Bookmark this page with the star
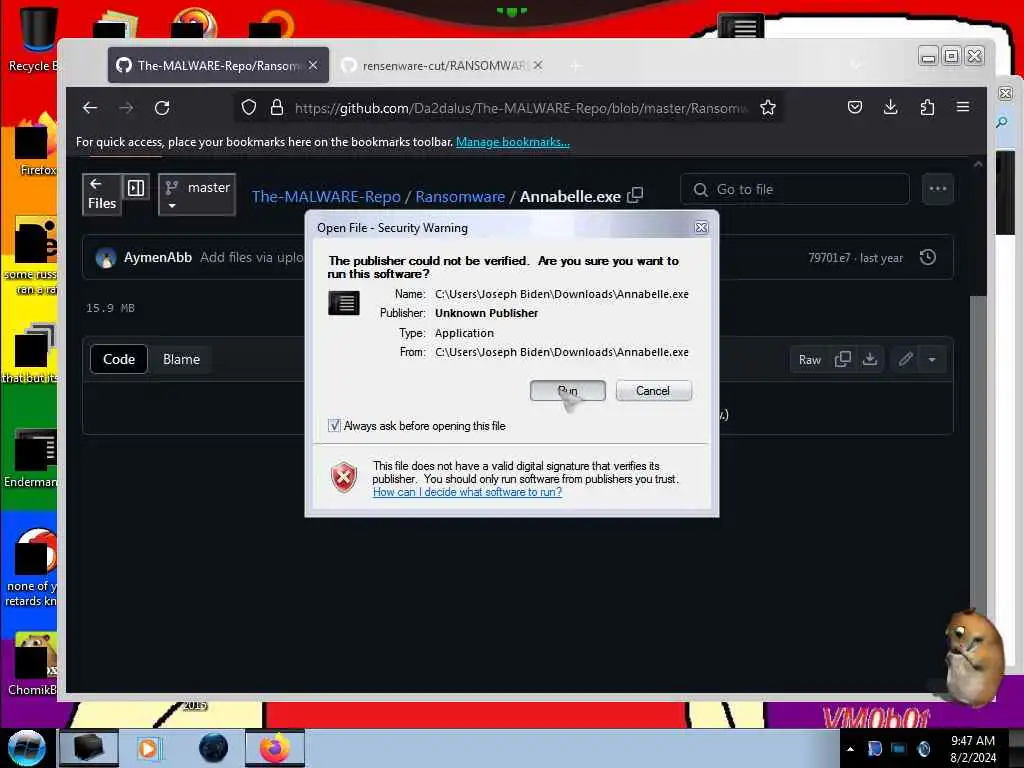Screen dimensions: 1024x768 pyautogui.click(x=768, y=108)
